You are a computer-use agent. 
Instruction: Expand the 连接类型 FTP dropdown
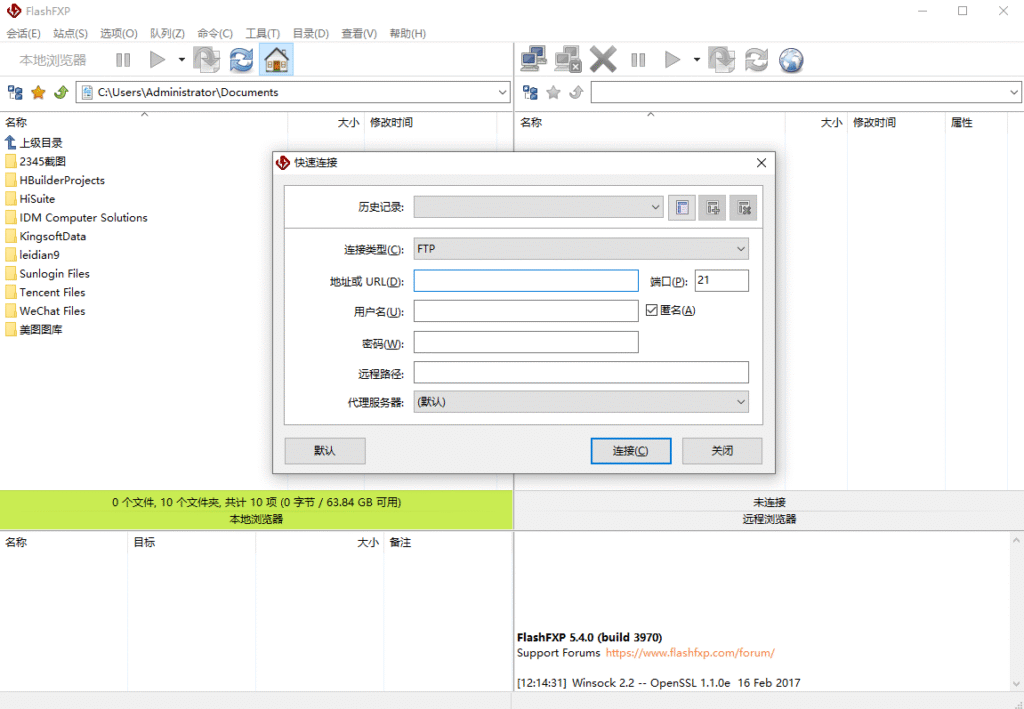click(581, 249)
